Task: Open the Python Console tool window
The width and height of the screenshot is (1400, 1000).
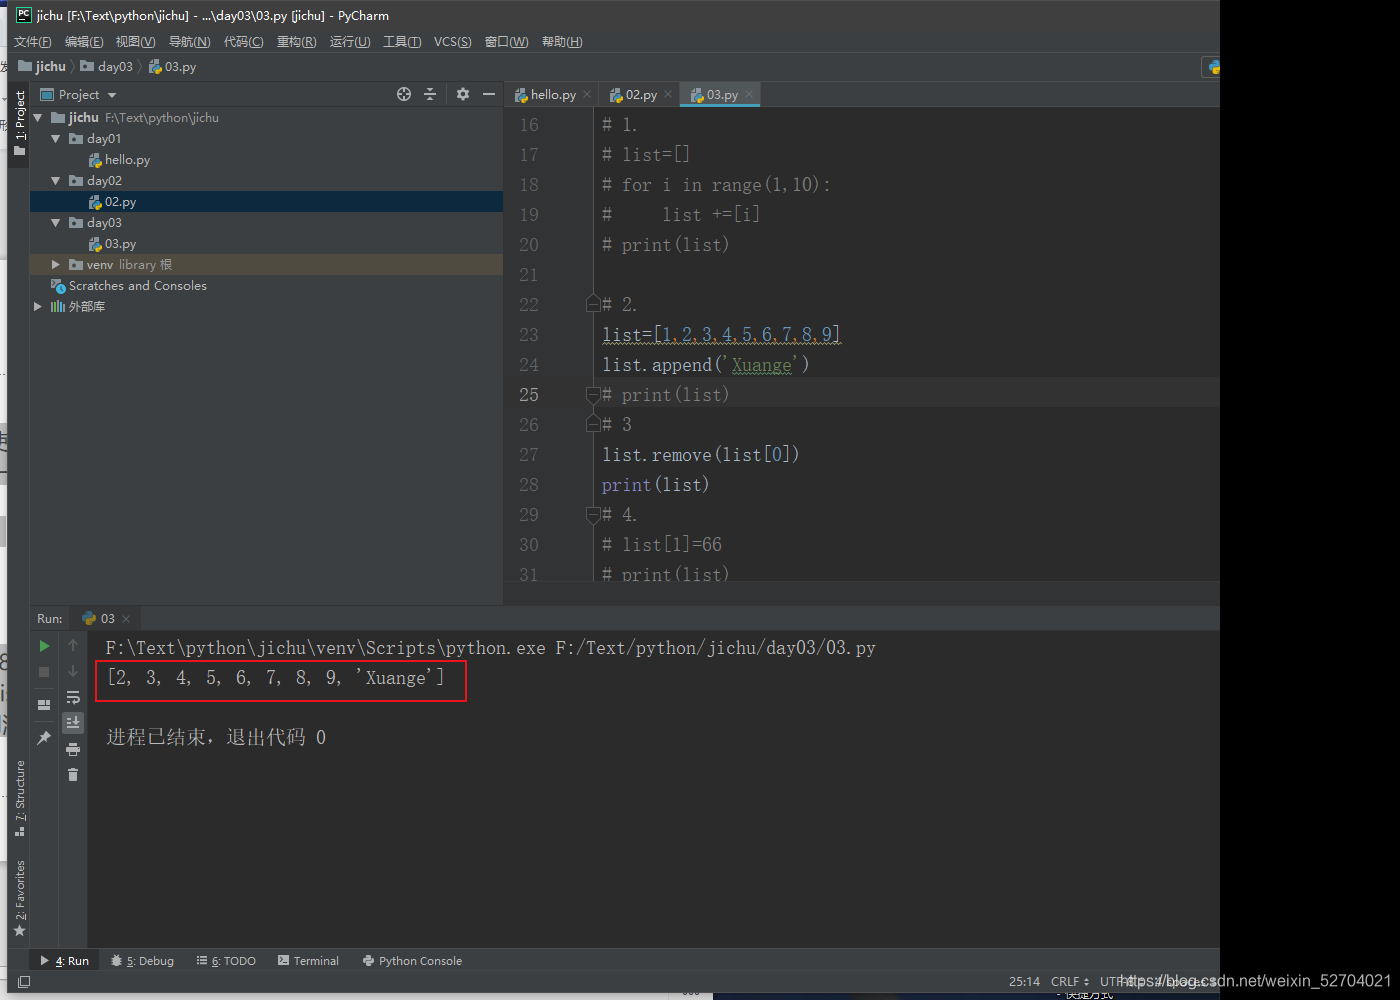Action: 412,961
